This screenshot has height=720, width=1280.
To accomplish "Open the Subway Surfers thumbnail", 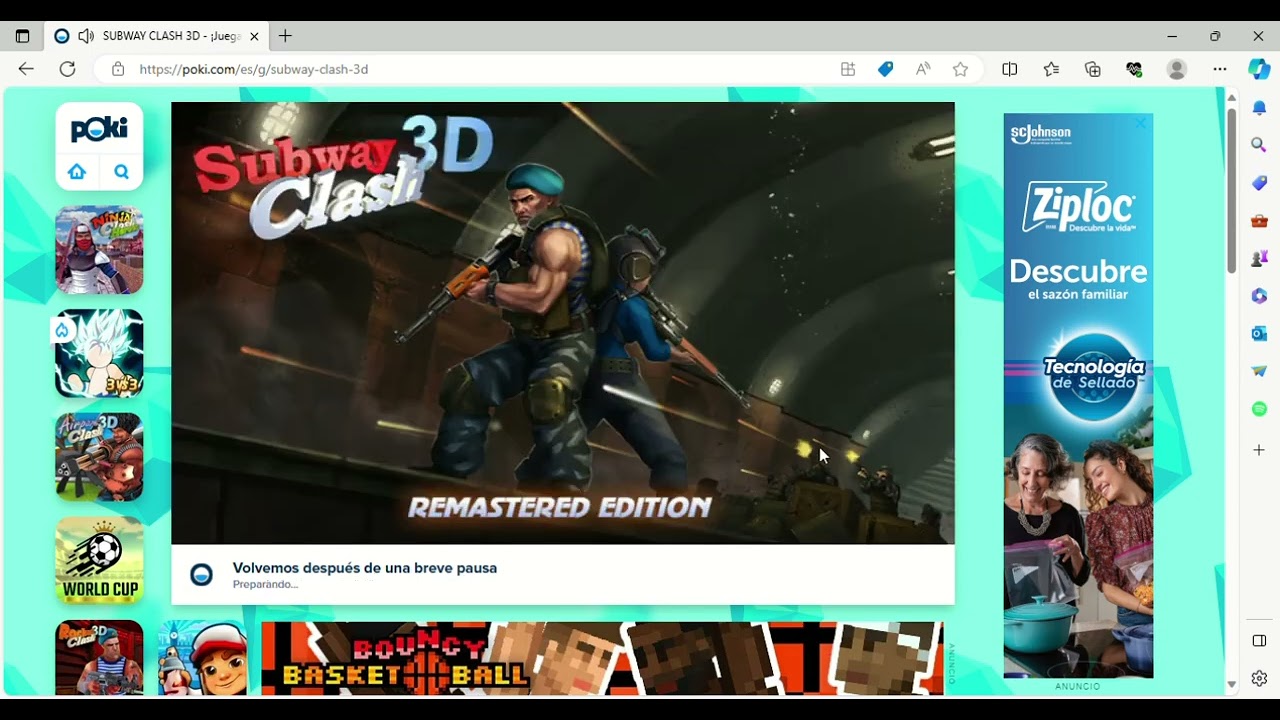I will tap(203, 658).
